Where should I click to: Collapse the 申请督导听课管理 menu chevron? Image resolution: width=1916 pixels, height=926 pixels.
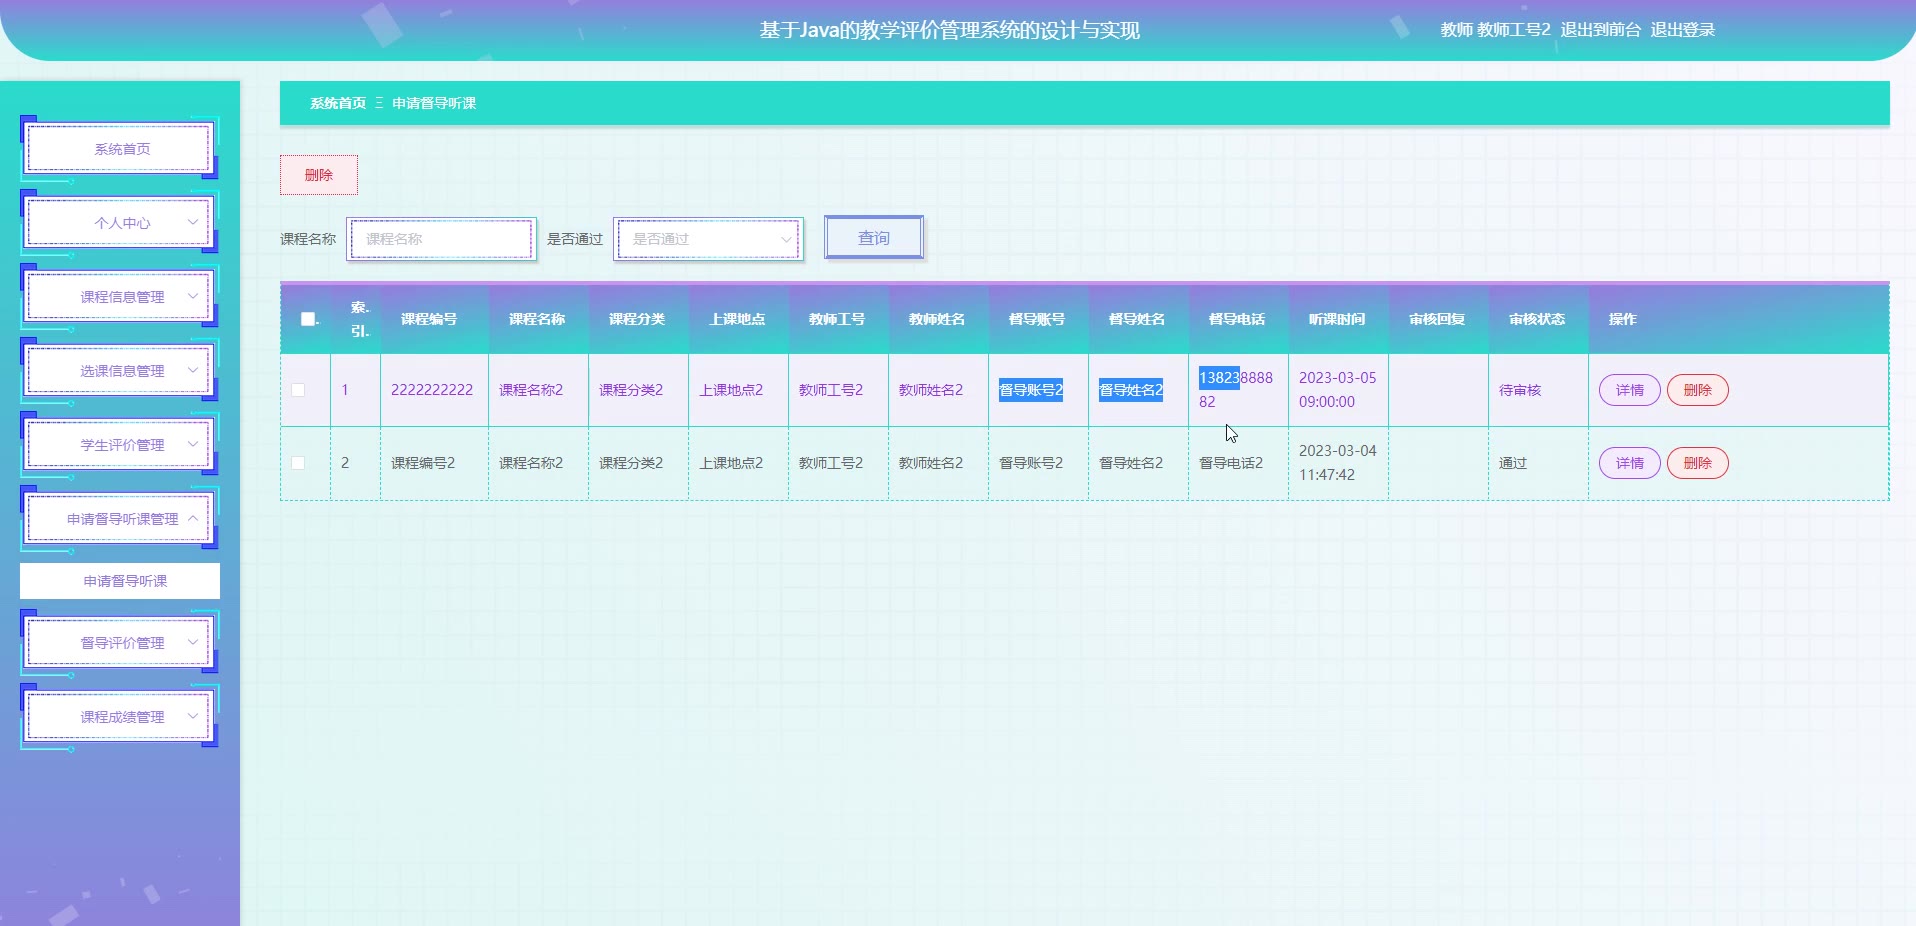(x=193, y=518)
